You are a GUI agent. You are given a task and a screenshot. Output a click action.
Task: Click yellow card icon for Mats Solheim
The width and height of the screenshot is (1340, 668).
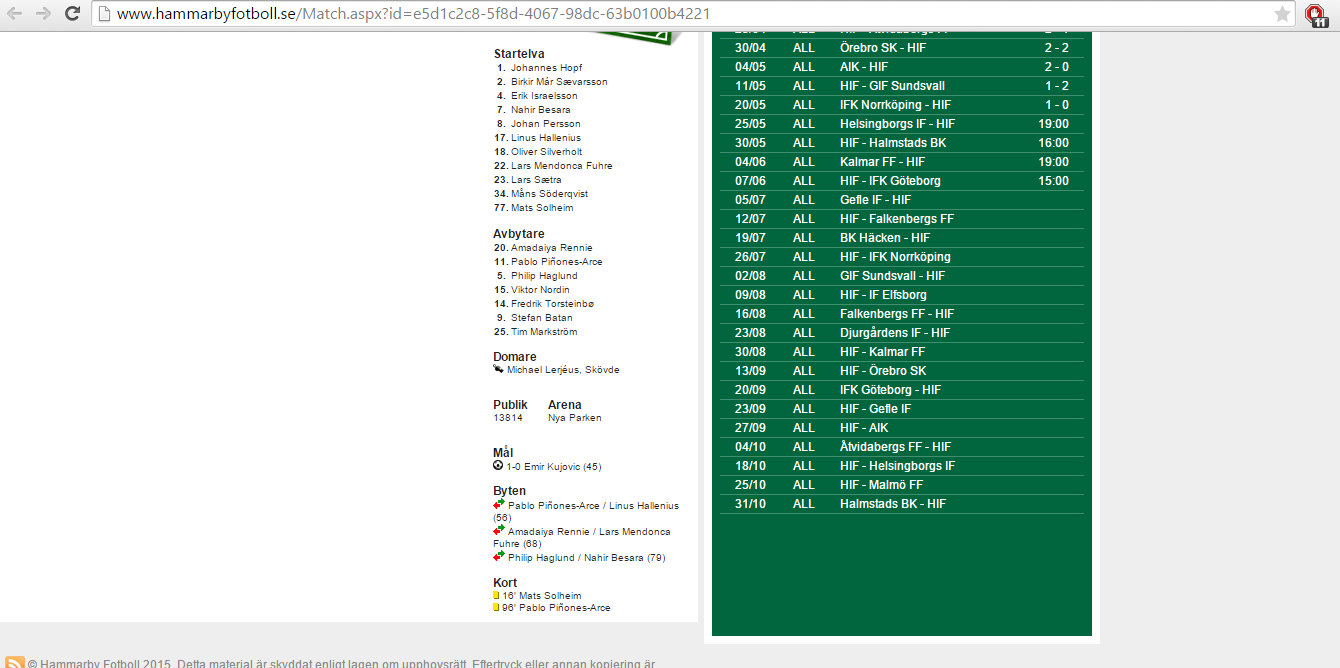point(496,596)
